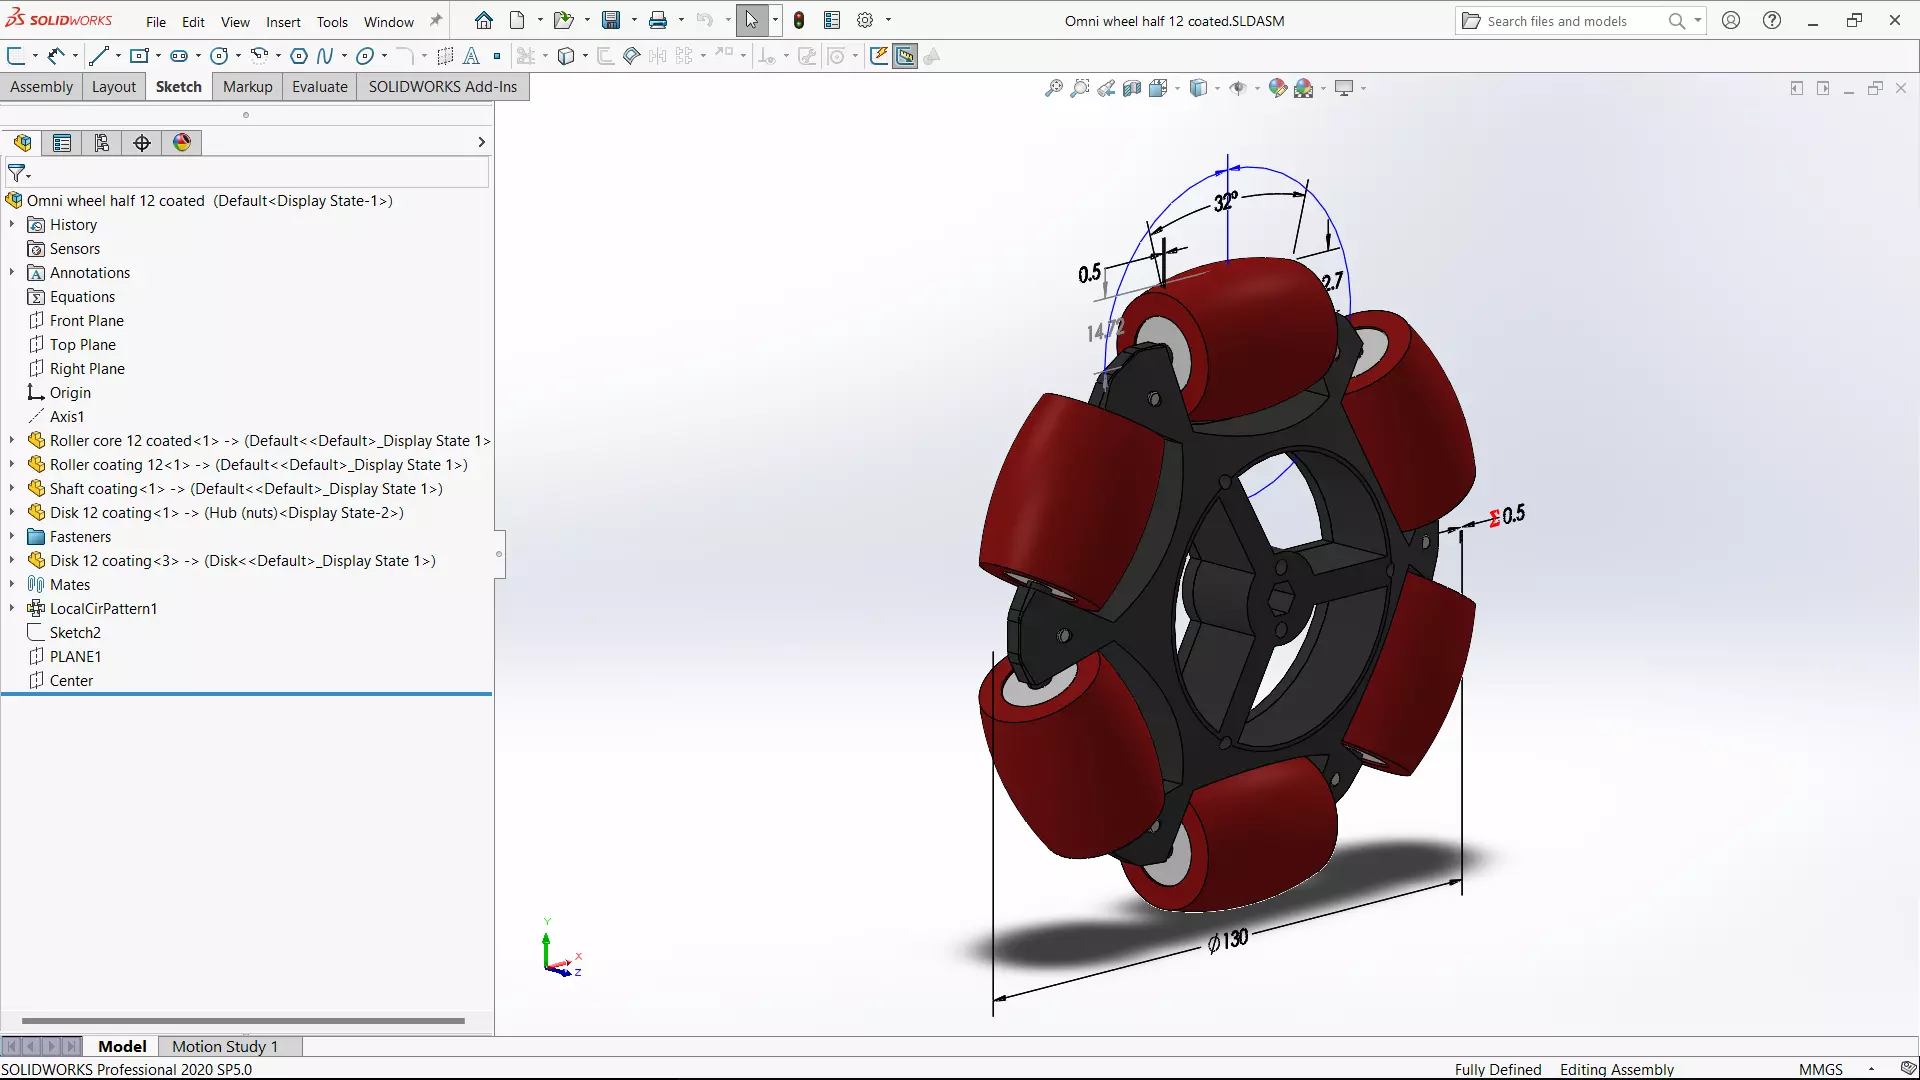
Task: Select Disk 12 coating<3> component
Action: click(243, 560)
